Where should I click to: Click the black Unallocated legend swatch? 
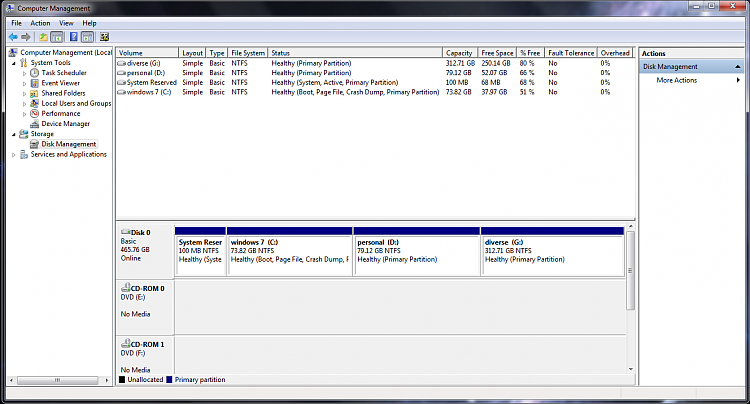click(x=122, y=380)
